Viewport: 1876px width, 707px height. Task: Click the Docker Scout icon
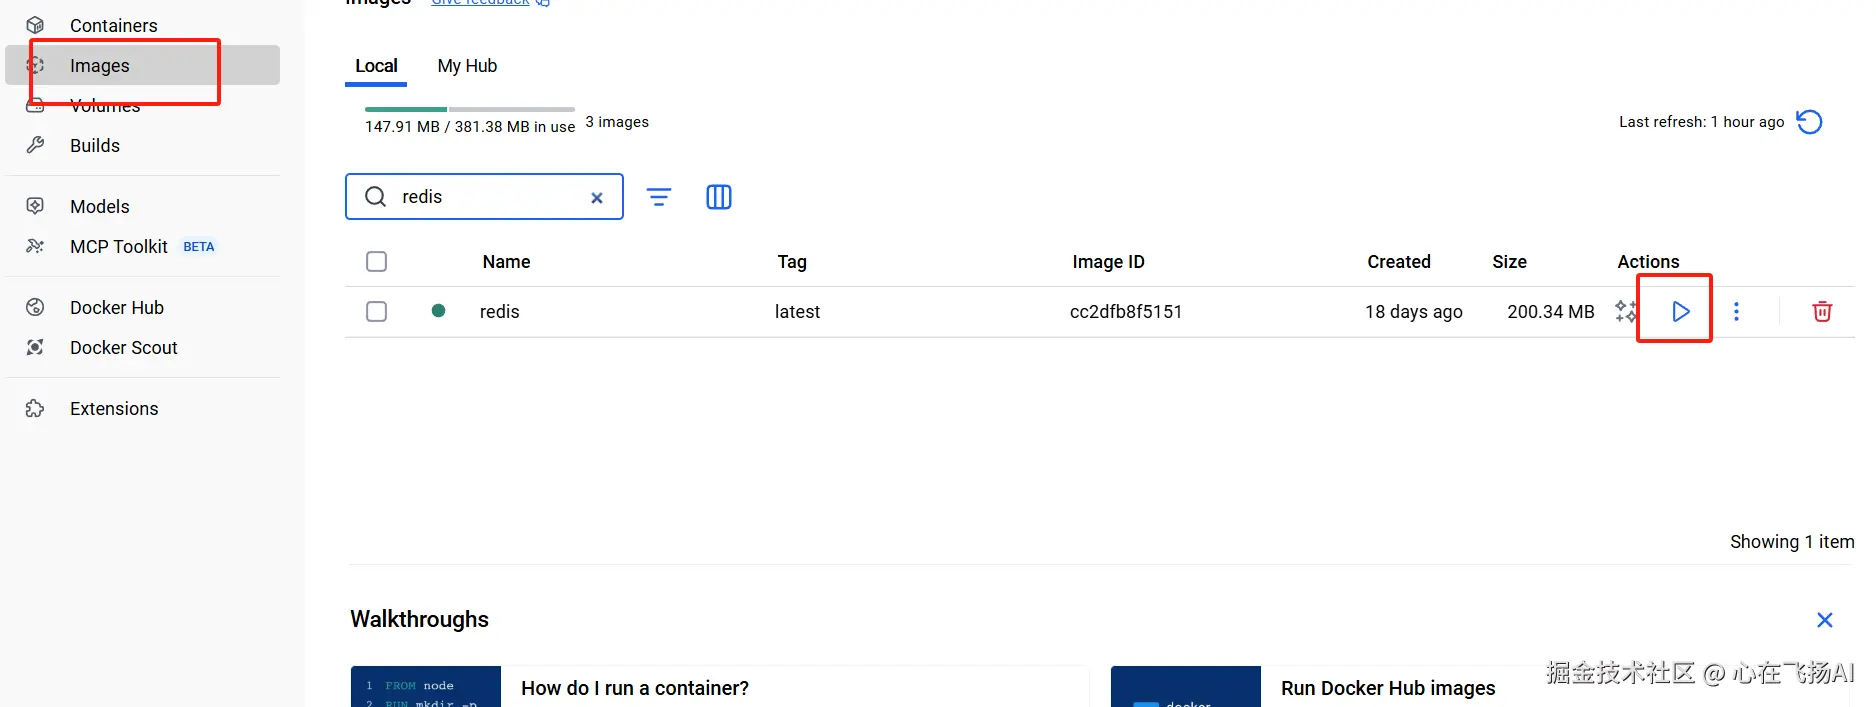click(35, 347)
